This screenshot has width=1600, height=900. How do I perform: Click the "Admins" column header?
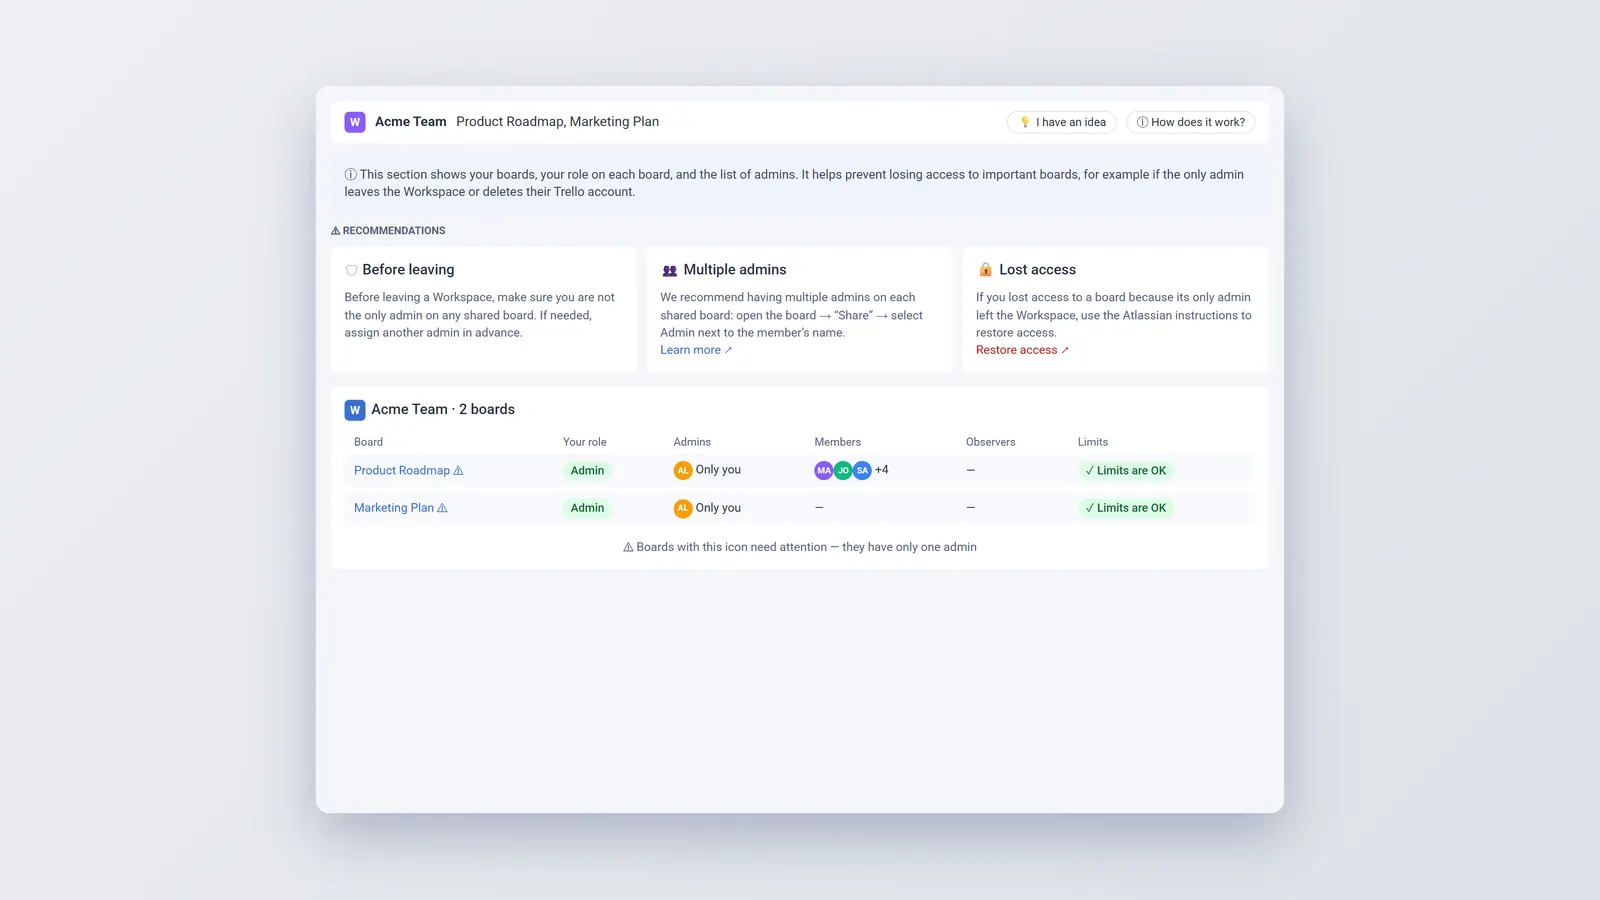[692, 442]
